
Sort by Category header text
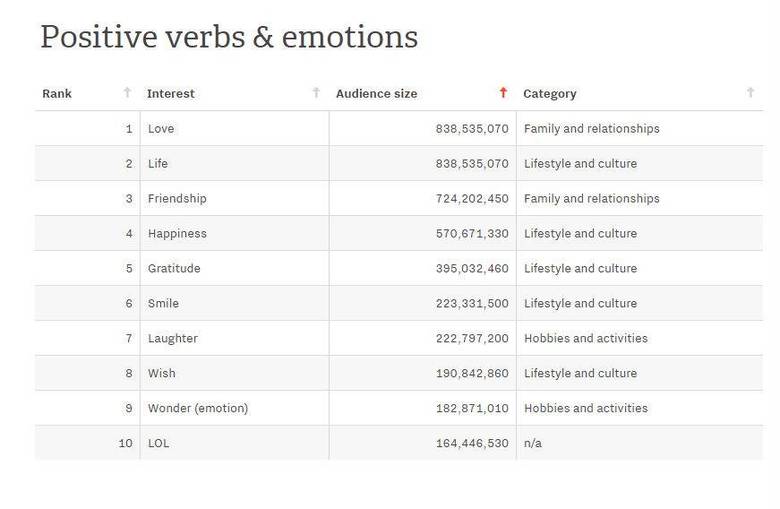[550, 94]
